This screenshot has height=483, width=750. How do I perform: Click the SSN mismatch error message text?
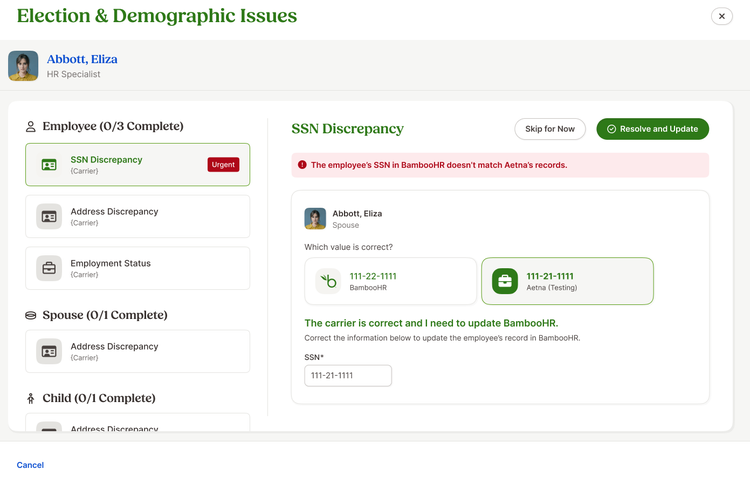click(x=439, y=165)
